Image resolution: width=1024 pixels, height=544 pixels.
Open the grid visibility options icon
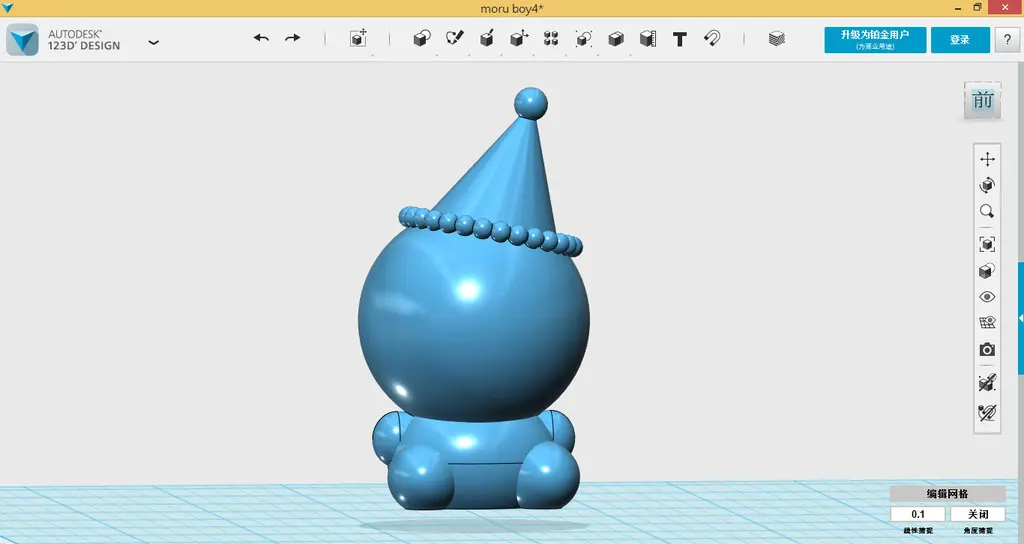pyautogui.click(x=987, y=323)
